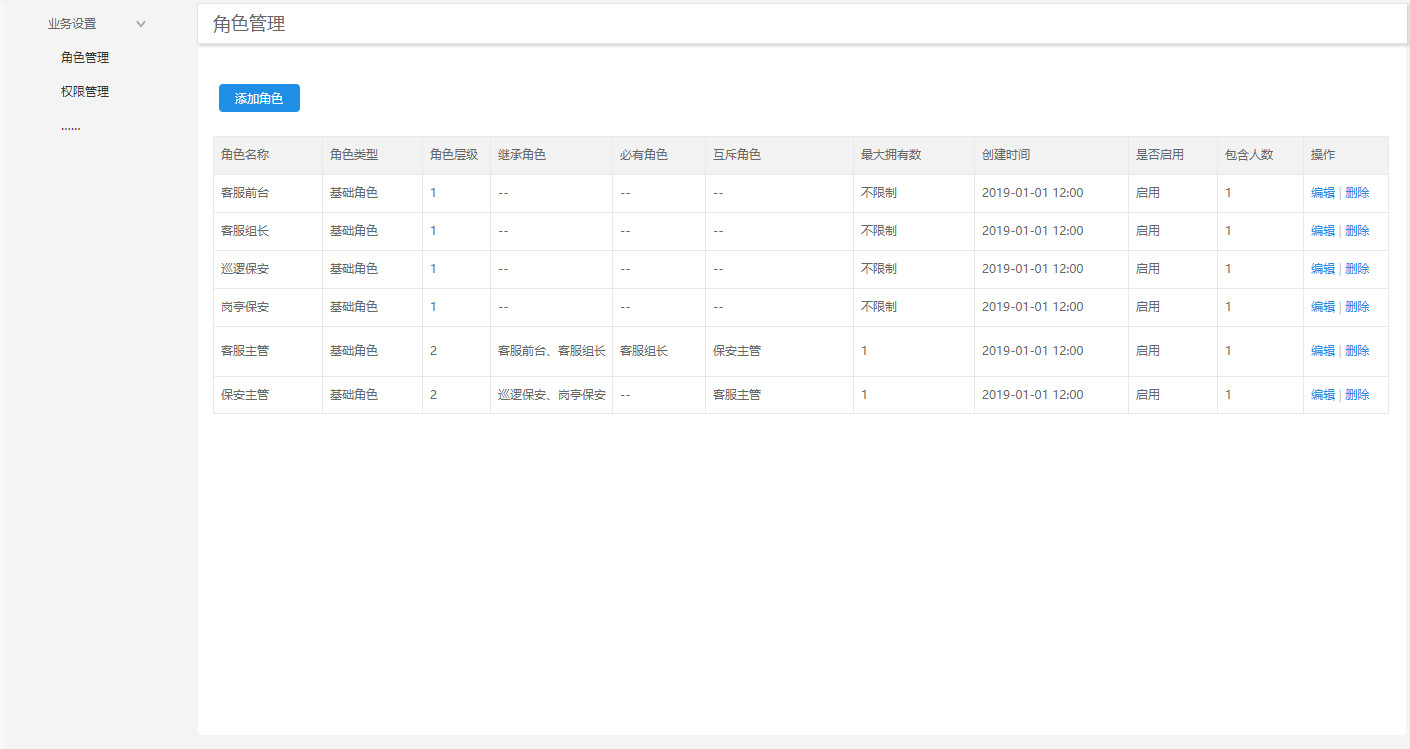Delete the 保安主管 role
1410x749 pixels.
tap(1358, 394)
